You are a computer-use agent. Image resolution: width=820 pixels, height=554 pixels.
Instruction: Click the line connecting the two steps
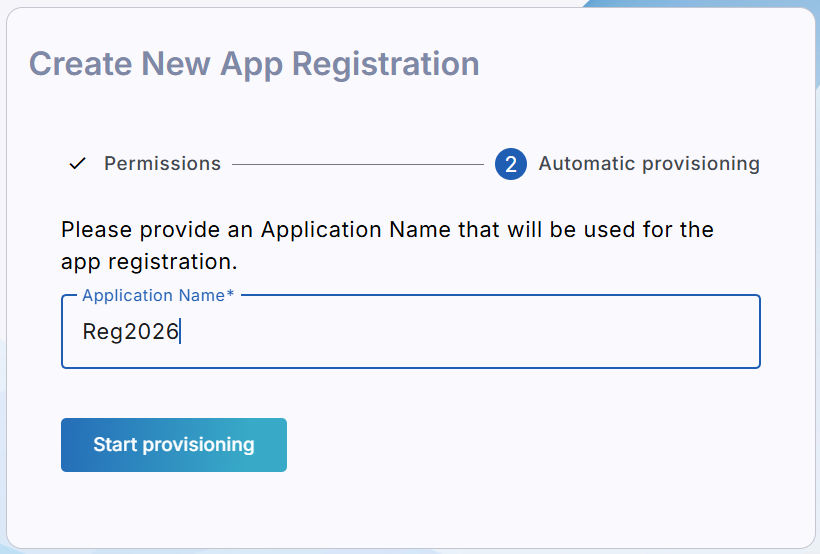click(x=357, y=164)
